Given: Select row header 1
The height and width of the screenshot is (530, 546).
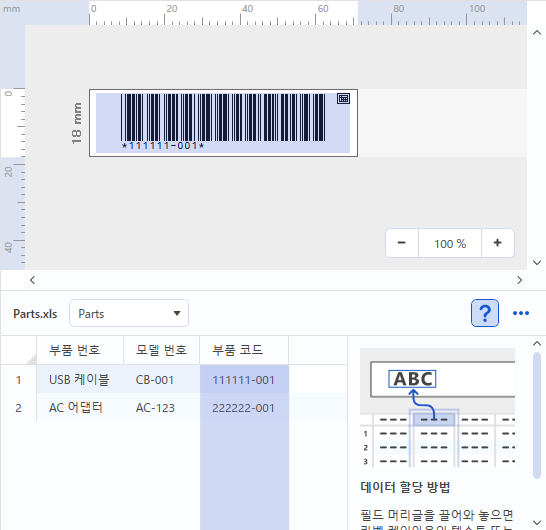Looking at the screenshot, I should pyautogui.click(x=18, y=380).
